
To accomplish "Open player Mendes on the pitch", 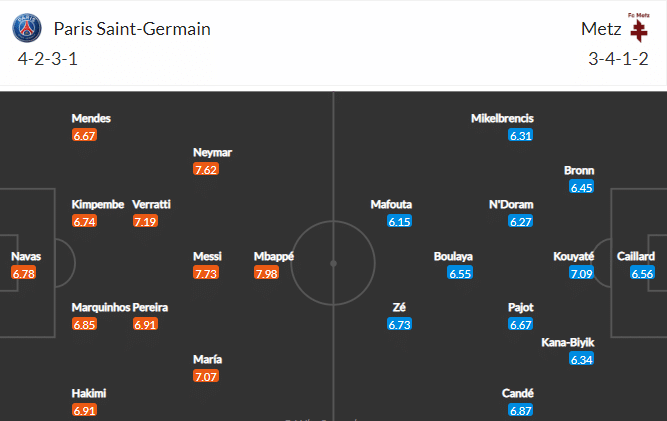I will [91, 118].
